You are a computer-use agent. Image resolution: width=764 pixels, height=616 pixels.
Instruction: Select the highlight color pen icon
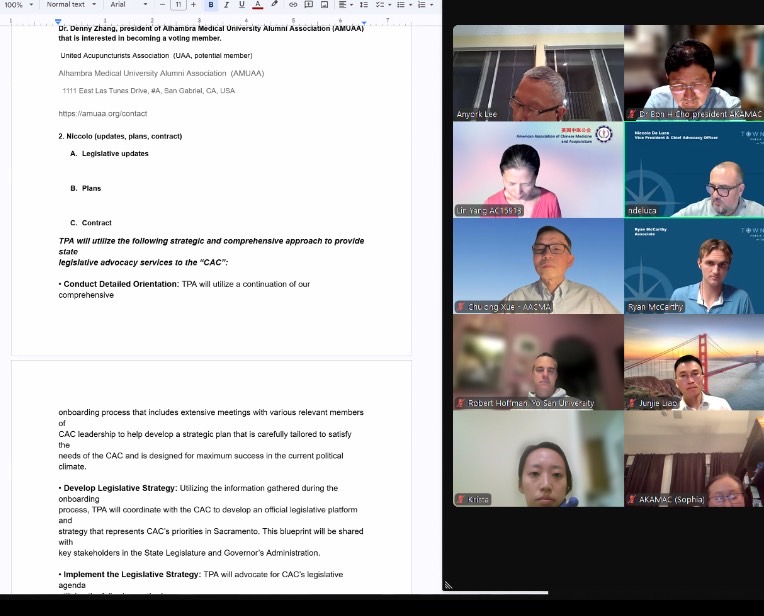pyautogui.click(x=273, y=5)
